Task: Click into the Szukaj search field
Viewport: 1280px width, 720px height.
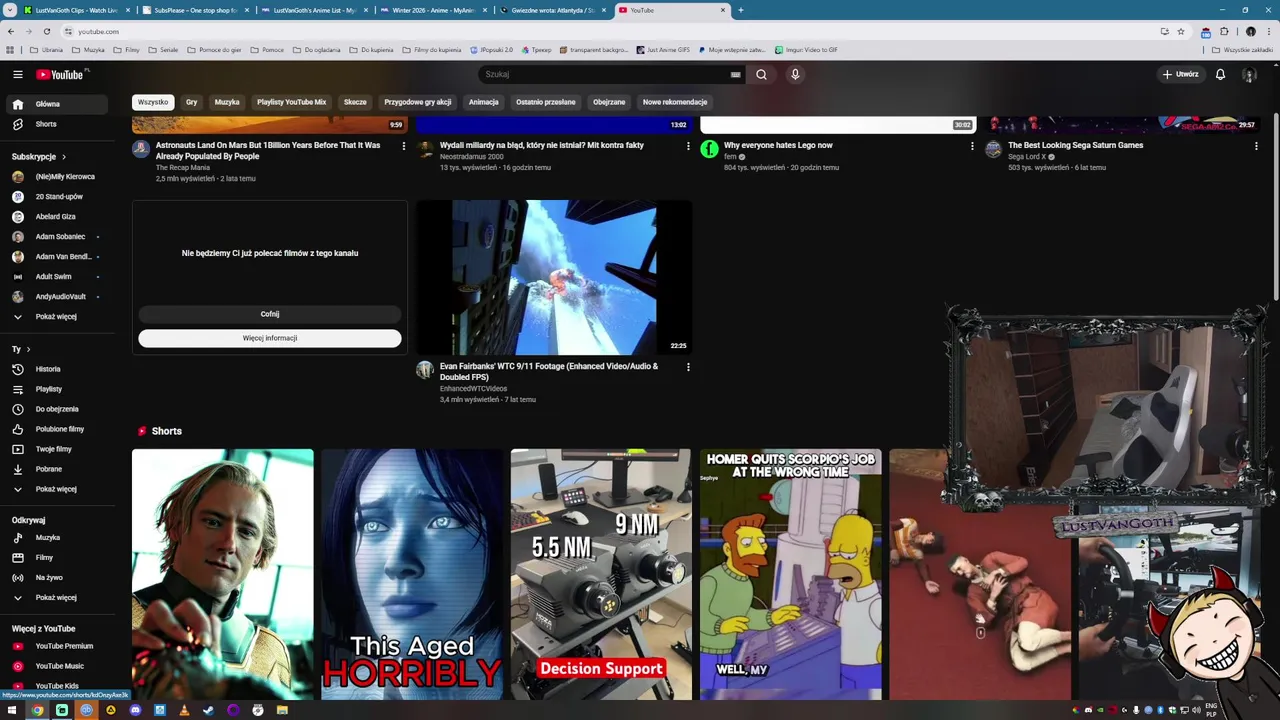Action: coord(605,74)
